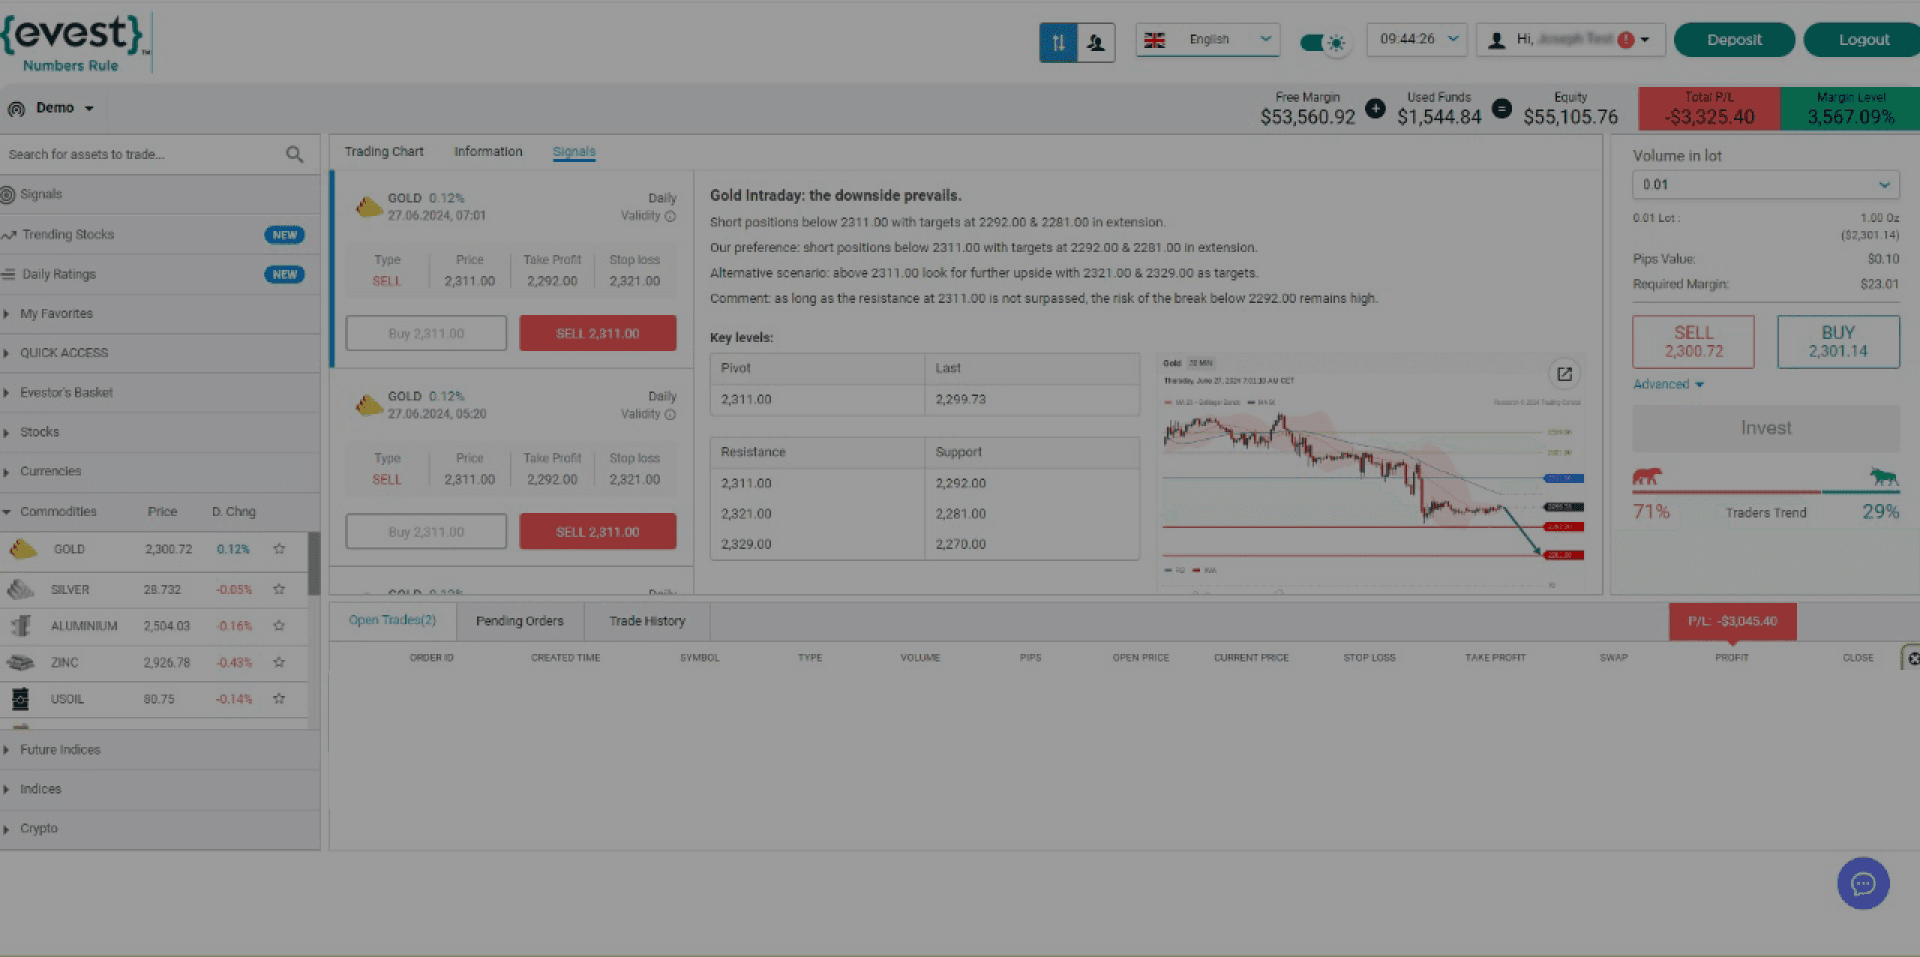Toggle the dark/light theme switch
The width and height of the screenshot is (1920, 957).
pyautogui.click(x=1323, y=42)
